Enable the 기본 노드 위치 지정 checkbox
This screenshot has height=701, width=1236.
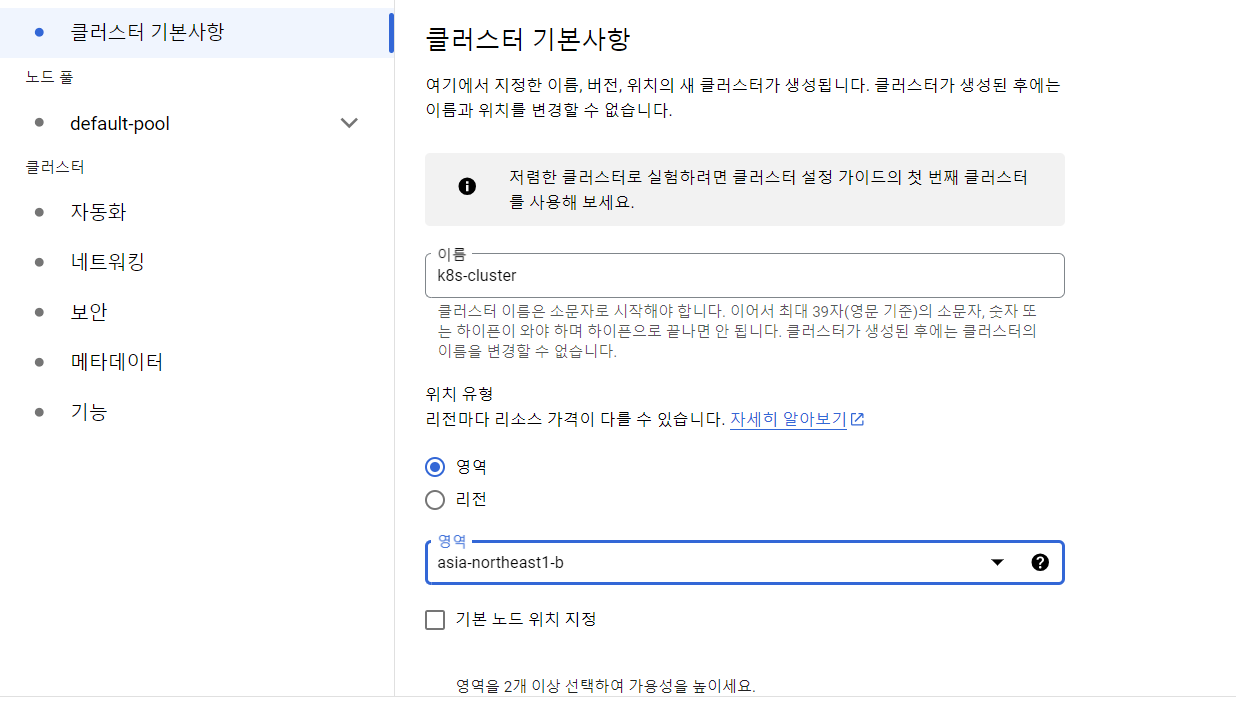coord(435,620)
